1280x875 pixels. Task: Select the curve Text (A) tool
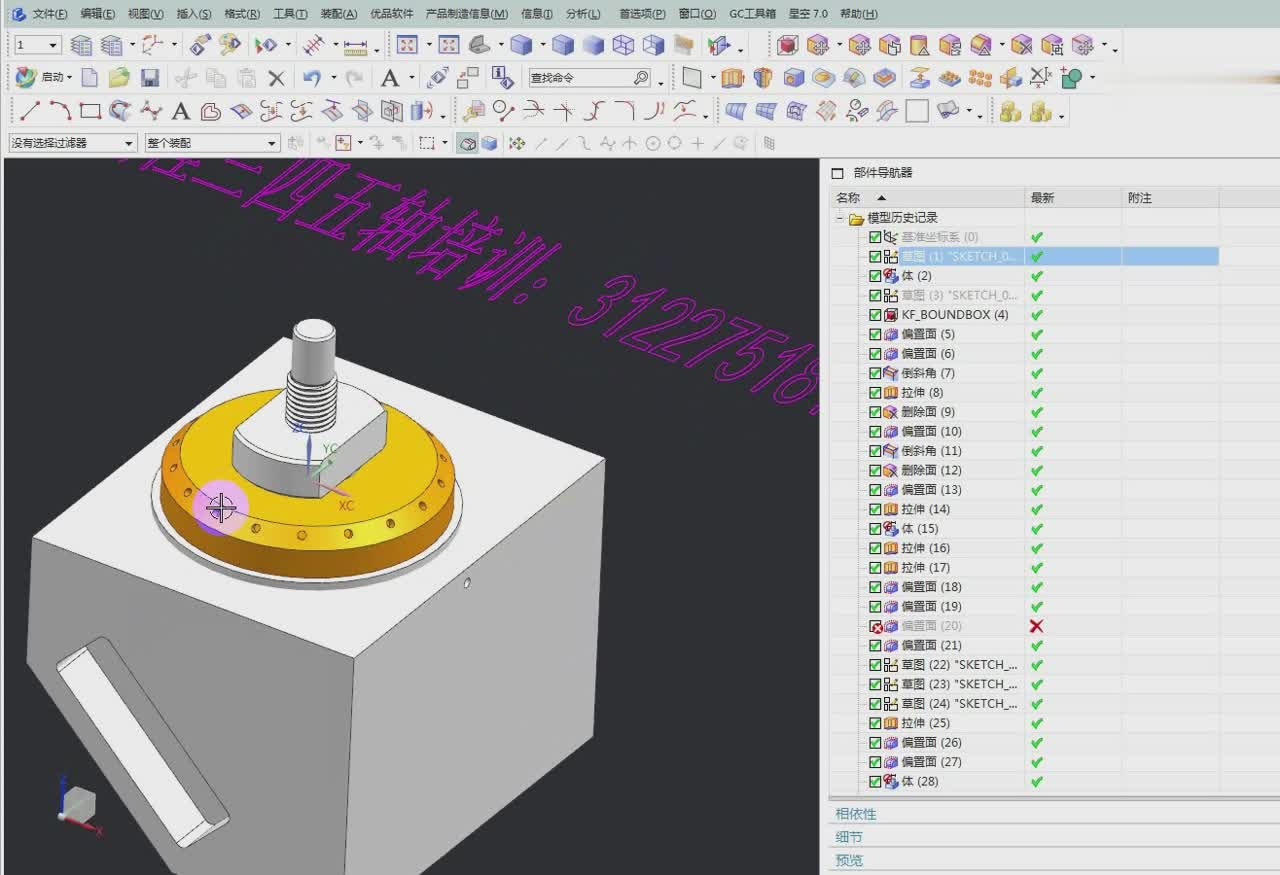click(181, 111)
